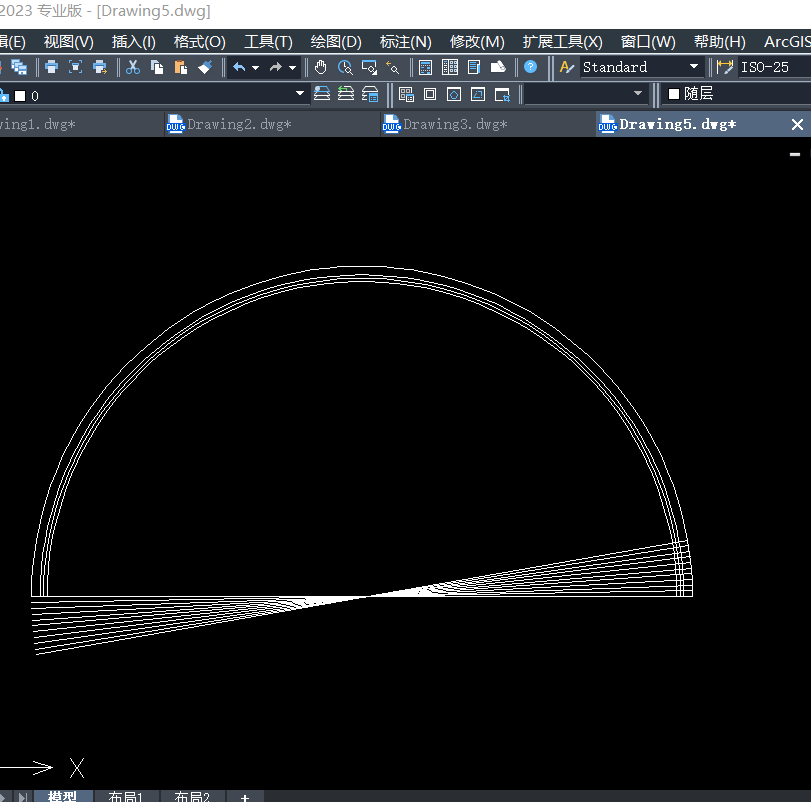The height and width of the screenshot is (802, 811).
Task: Click the viewports dialog icon
Action: pyautogui.click(x=406, y=94)
